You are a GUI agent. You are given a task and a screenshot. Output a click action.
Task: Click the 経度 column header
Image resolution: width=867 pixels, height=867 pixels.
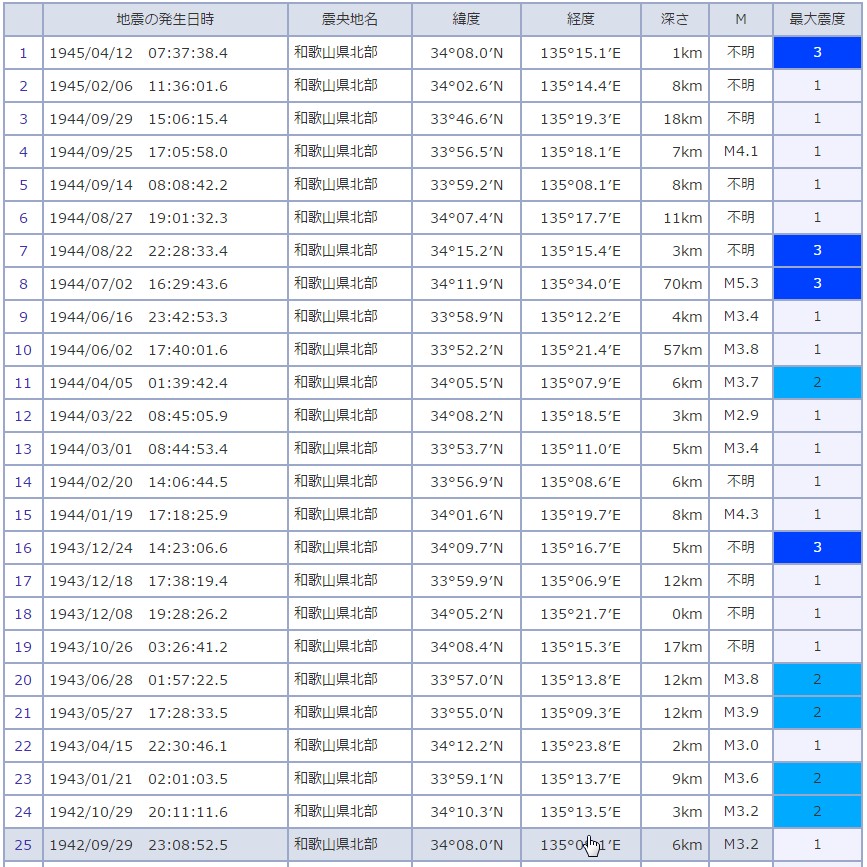[581, 19]
